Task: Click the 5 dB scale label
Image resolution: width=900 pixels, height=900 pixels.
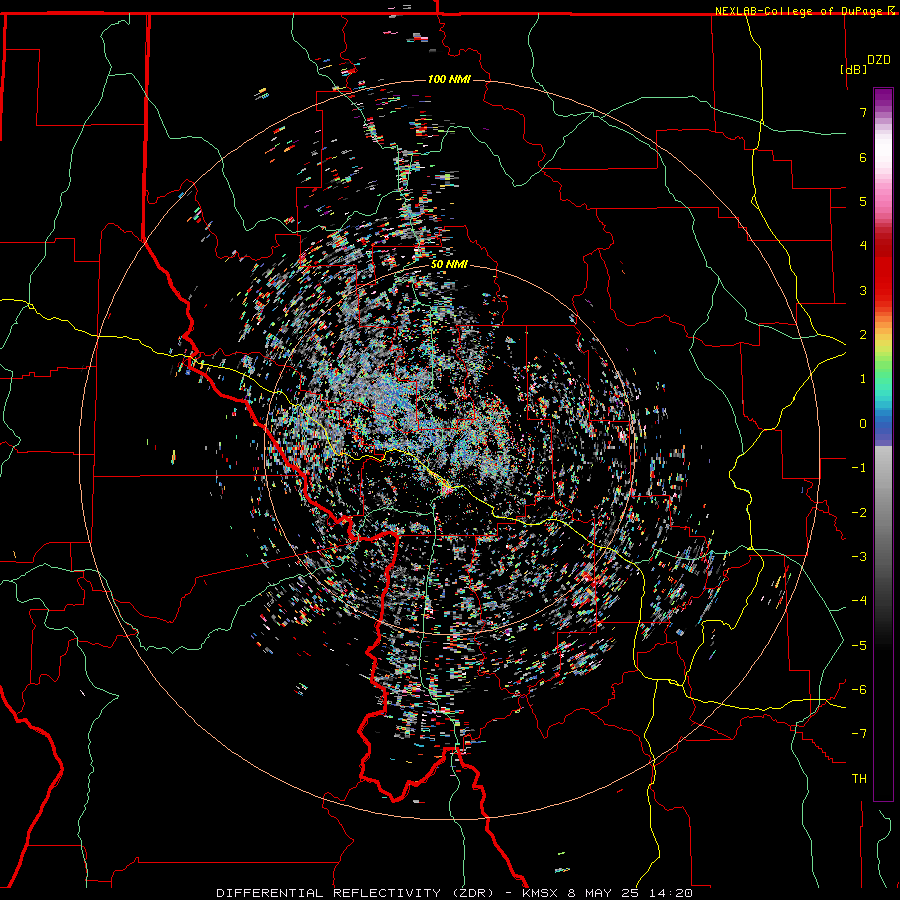Action: coord(863,201)
